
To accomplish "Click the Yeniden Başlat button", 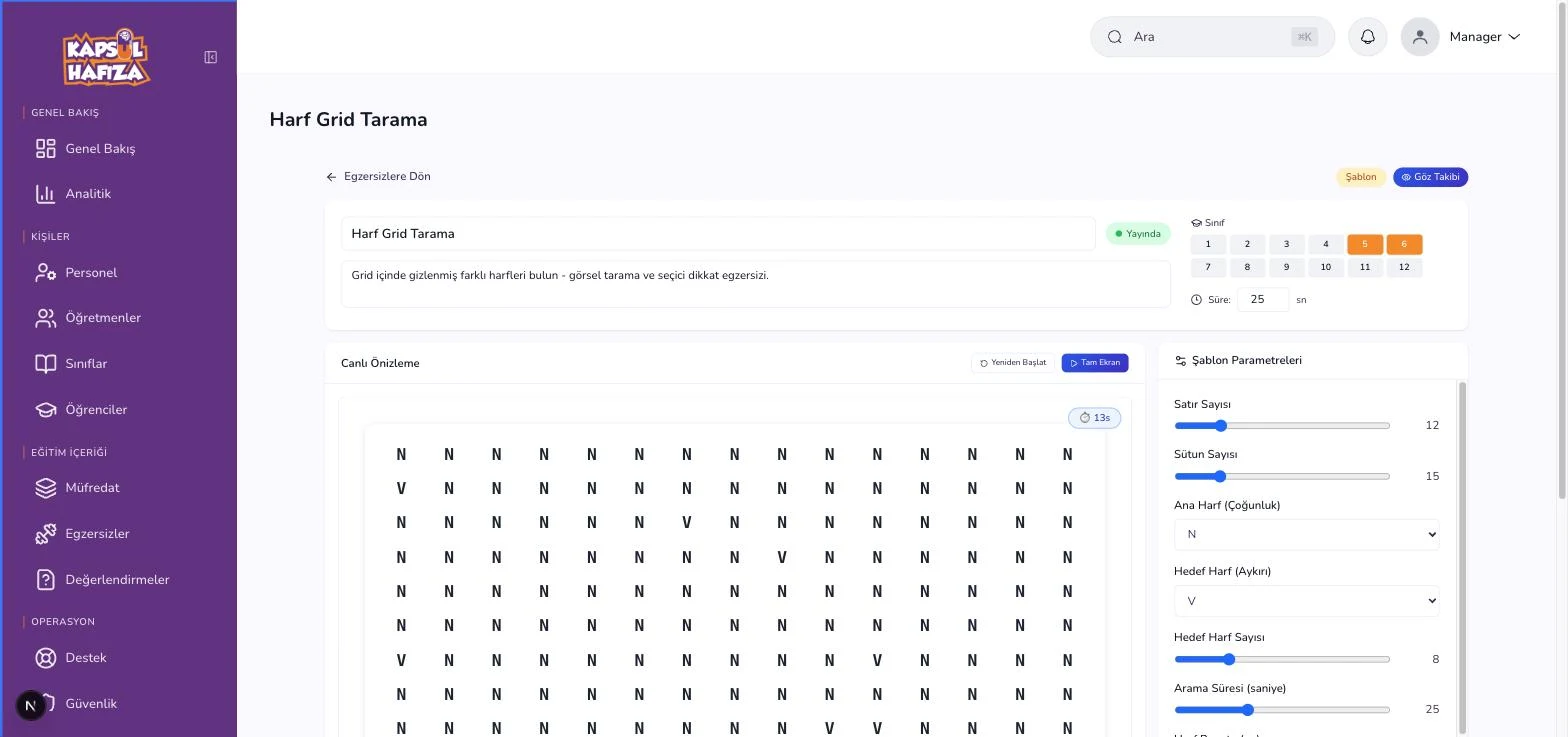I will pyautogui.click(x=1013, y=363).
